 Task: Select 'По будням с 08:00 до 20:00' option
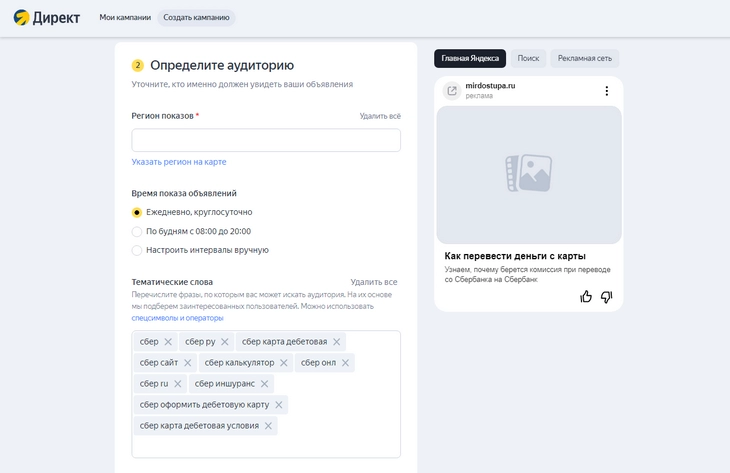[x=137, y=231]
